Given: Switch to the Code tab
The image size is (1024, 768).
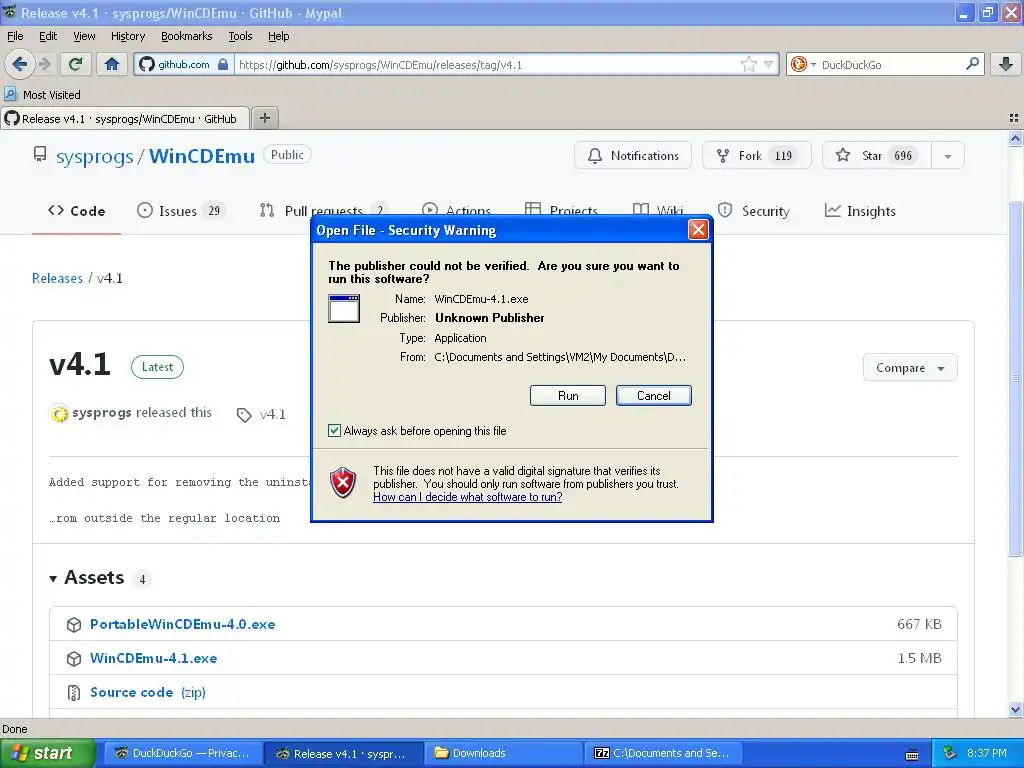Looking at the screenshot, I should [x=76, y=211].
